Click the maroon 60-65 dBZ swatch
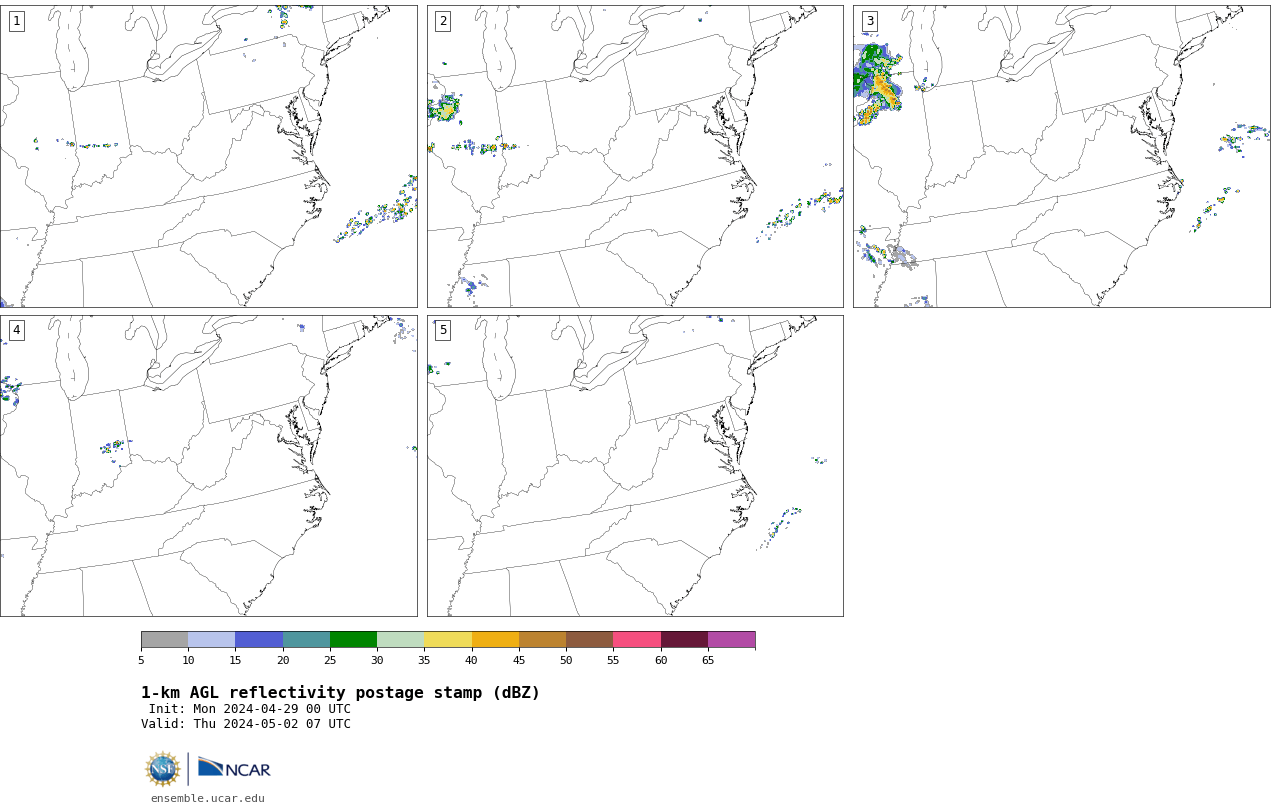Screen dimensions: 1280x809 [684, 640]
